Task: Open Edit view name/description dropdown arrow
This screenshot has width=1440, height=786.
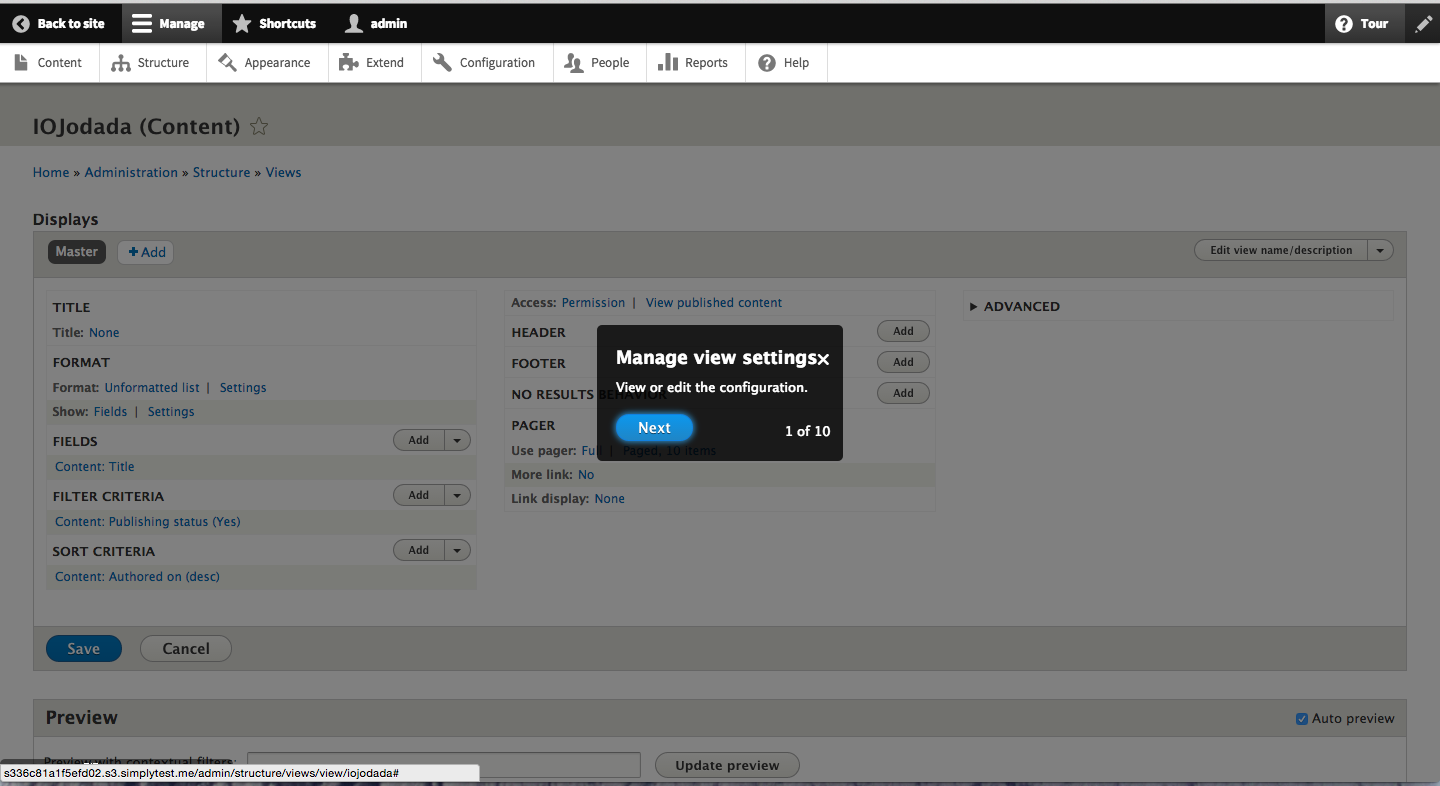Action: (x=1380, y=251)
